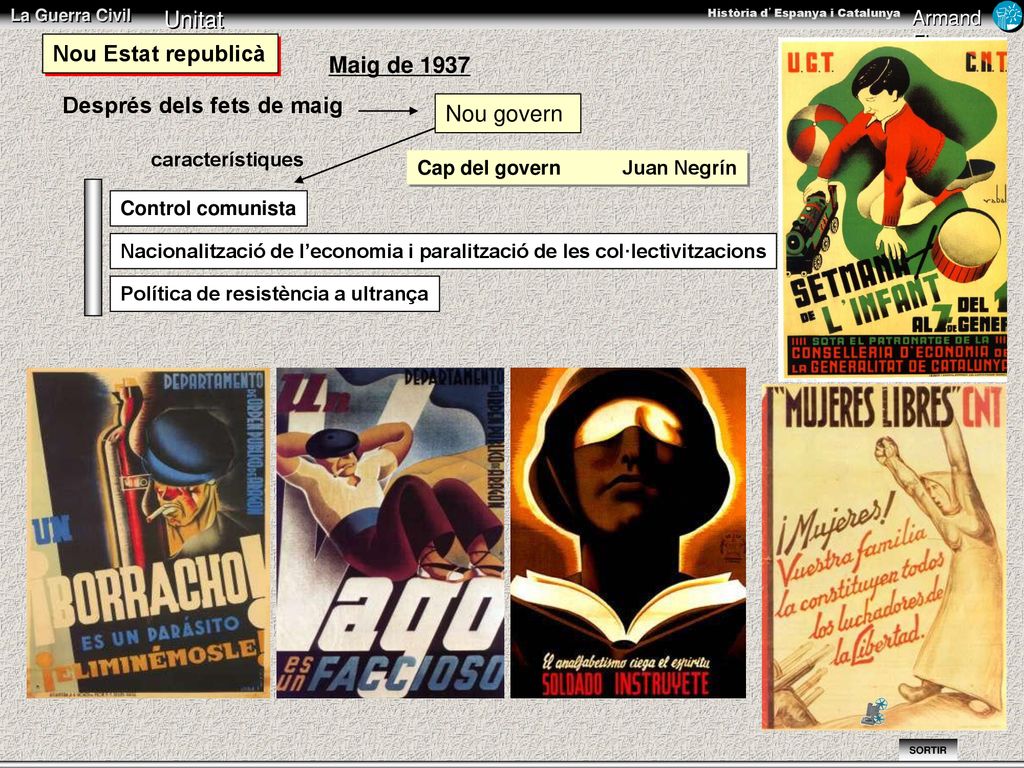The width and height of the screenshot is (1024, 768).
Task: Click the SORTIR exit button
Action: tap(927, 750)
